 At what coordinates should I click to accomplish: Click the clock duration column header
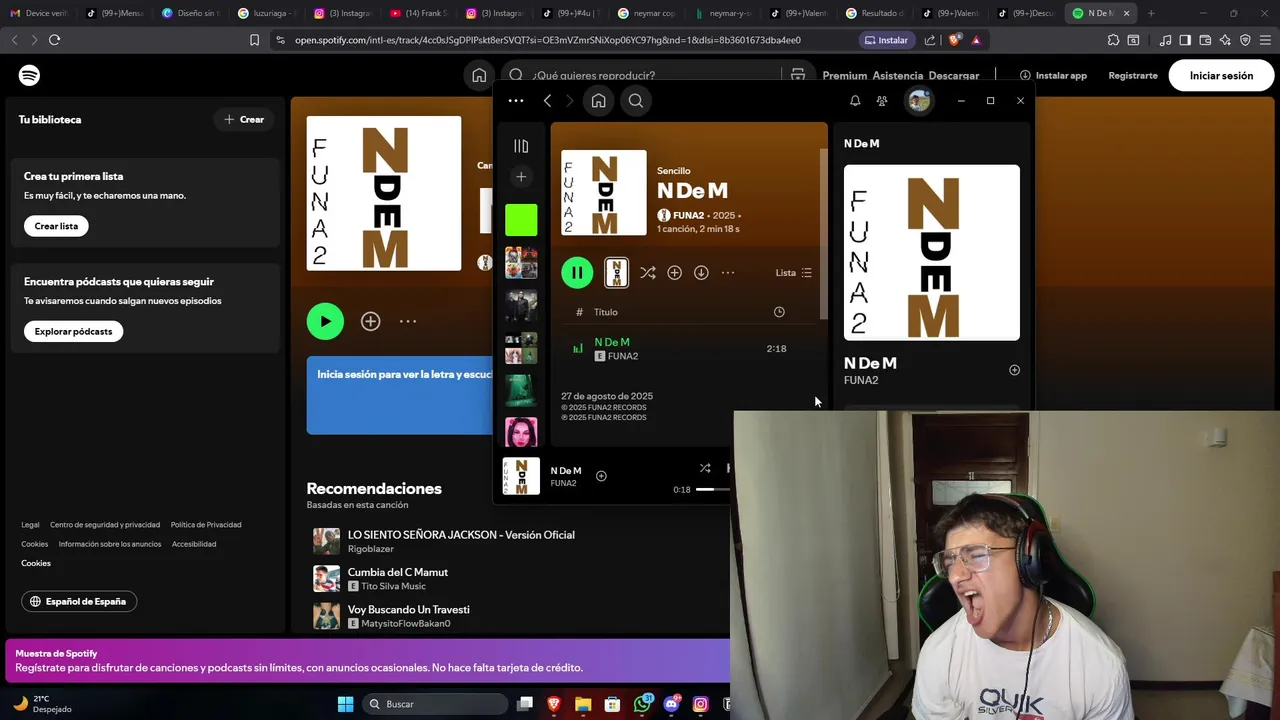tap(779, 312)
